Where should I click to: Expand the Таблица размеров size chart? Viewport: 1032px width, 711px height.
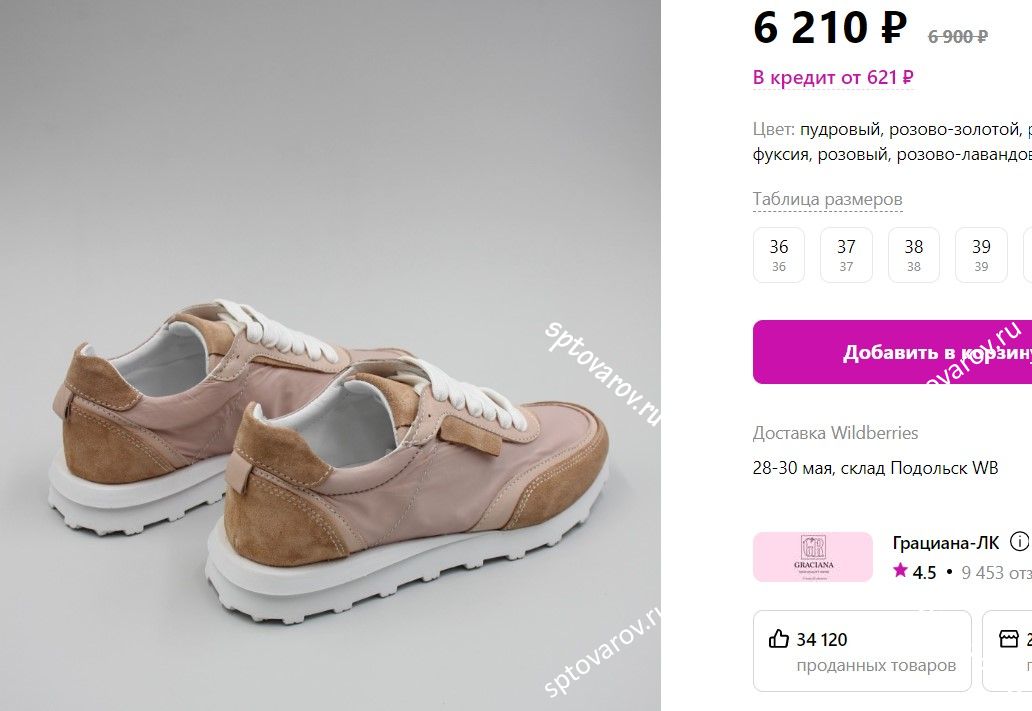coord(827,199)
